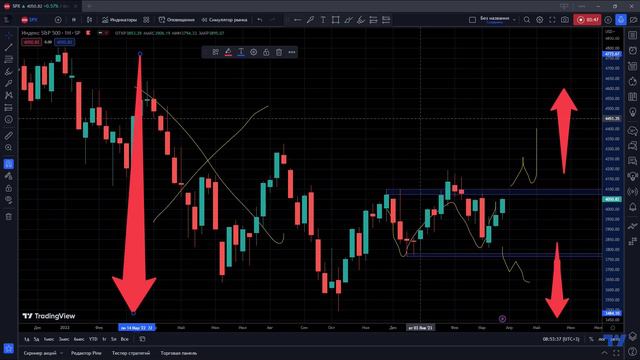Select the text T tool in top toolbar
The image size is (640, 360).
point(323,20)
